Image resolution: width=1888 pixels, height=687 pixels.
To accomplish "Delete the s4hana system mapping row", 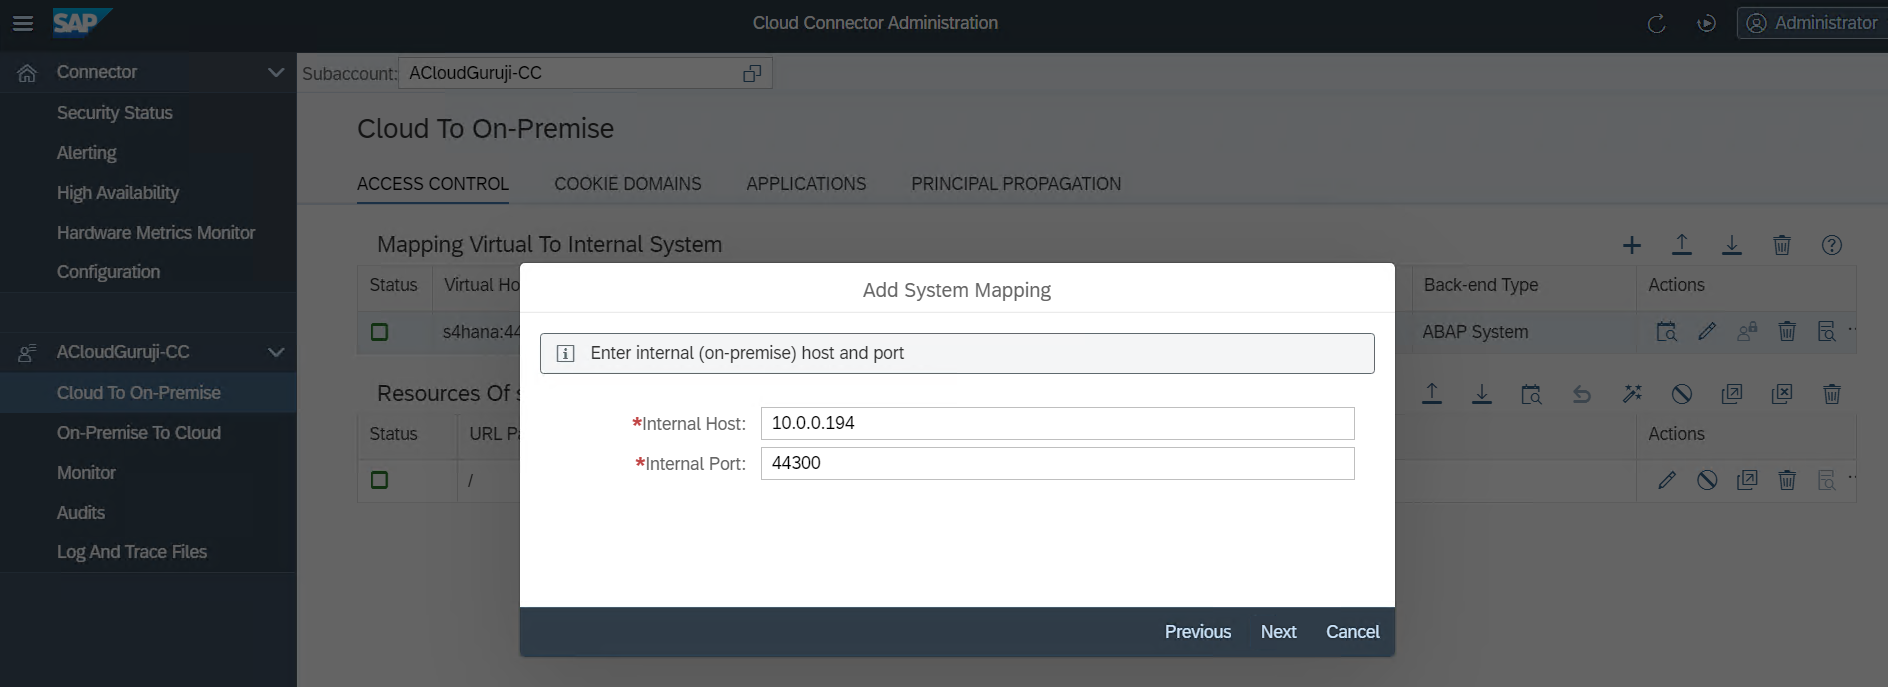I will point(1787,331).
